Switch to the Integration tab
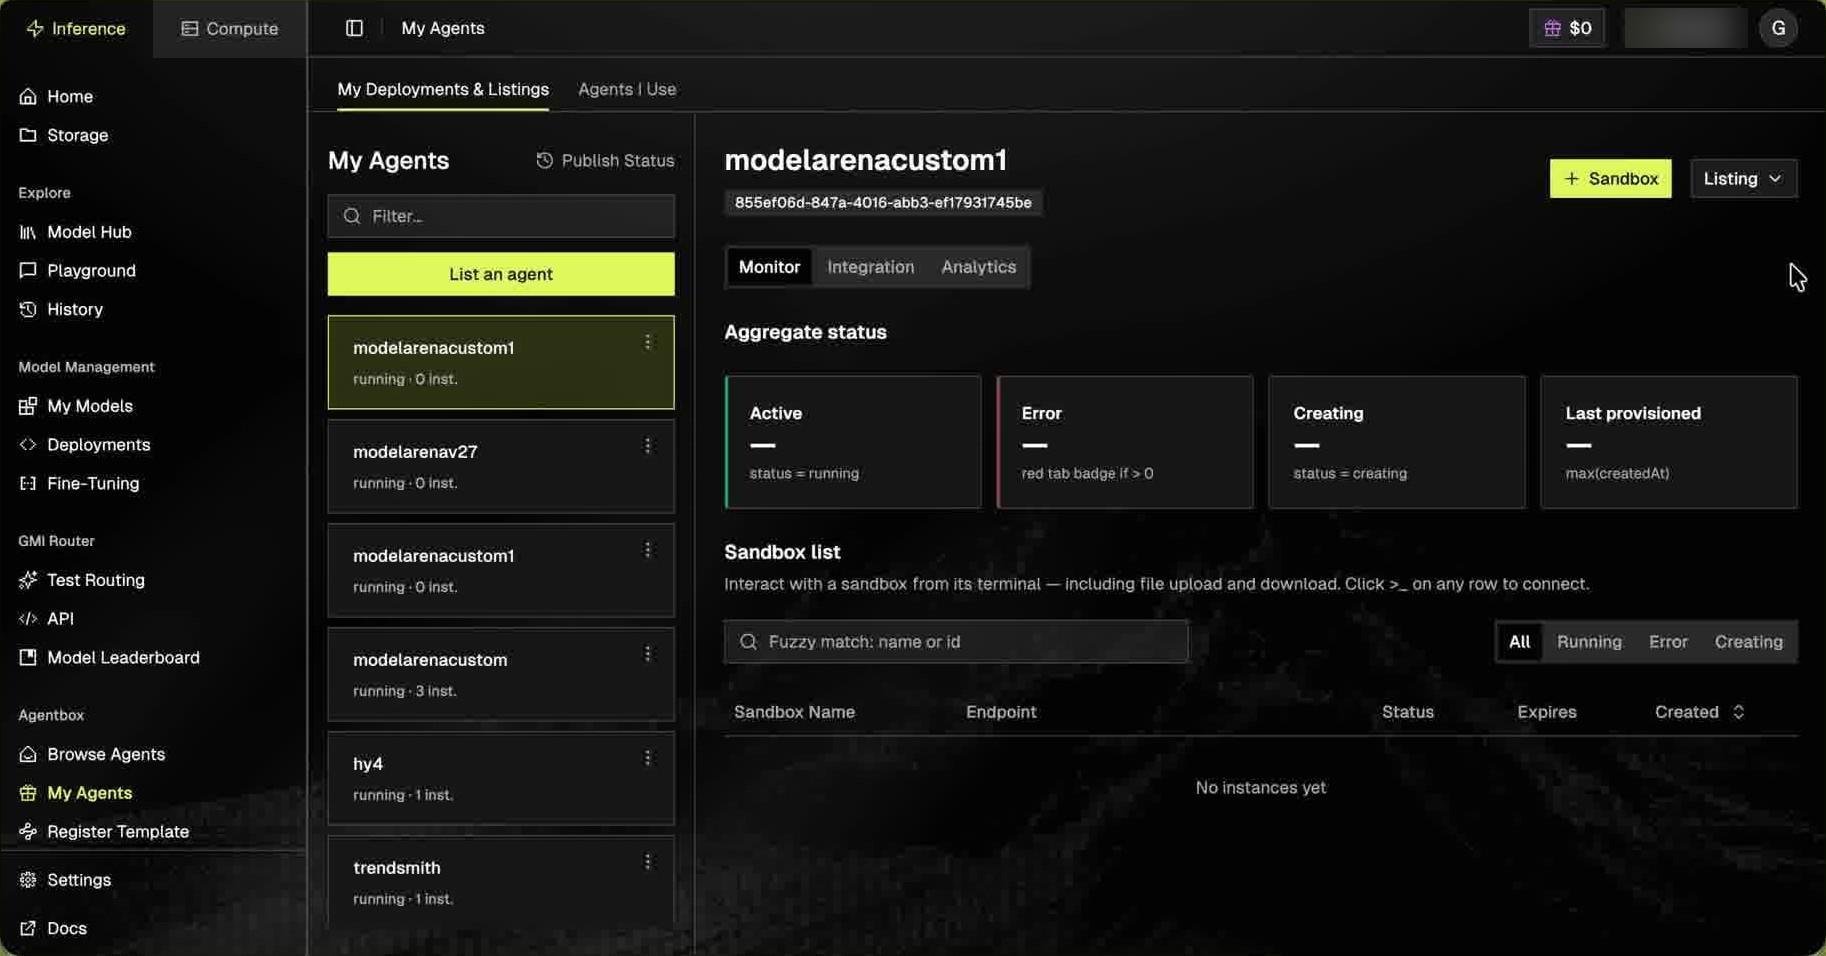The height and width of the screenshot is (956, 1826). point(870,267)
